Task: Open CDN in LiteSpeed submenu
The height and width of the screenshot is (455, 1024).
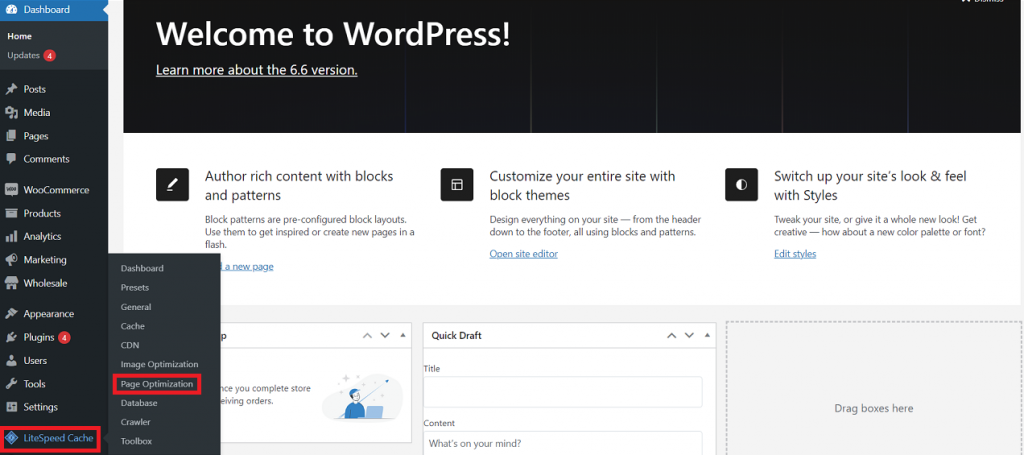Action: click(130, 345)
